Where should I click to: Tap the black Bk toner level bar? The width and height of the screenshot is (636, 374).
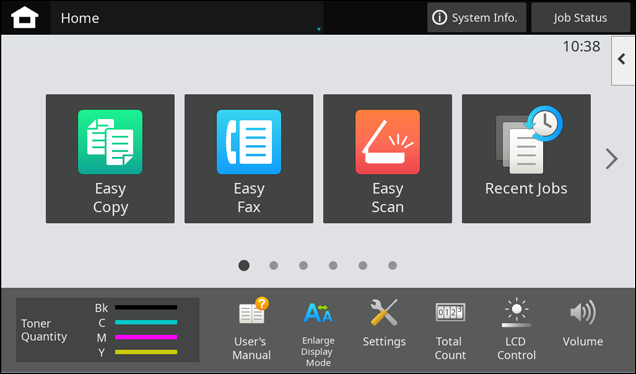tap(146, 307)
